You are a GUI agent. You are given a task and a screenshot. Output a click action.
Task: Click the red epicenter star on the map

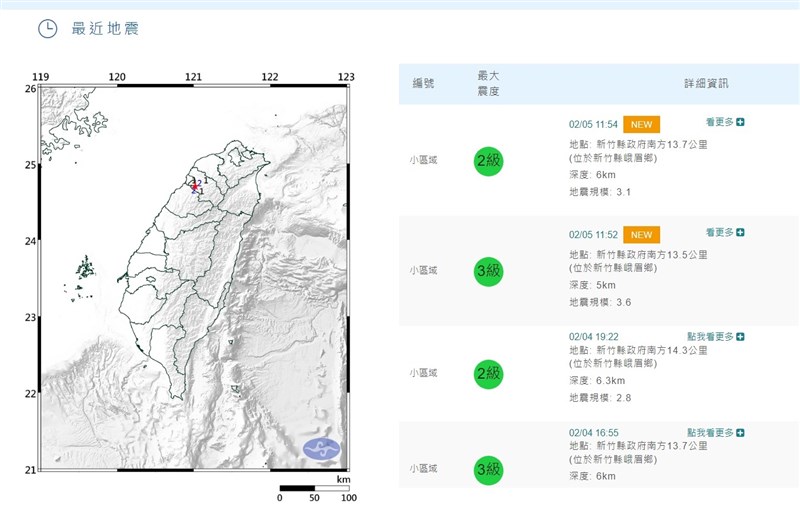click(x=195, y=185)
